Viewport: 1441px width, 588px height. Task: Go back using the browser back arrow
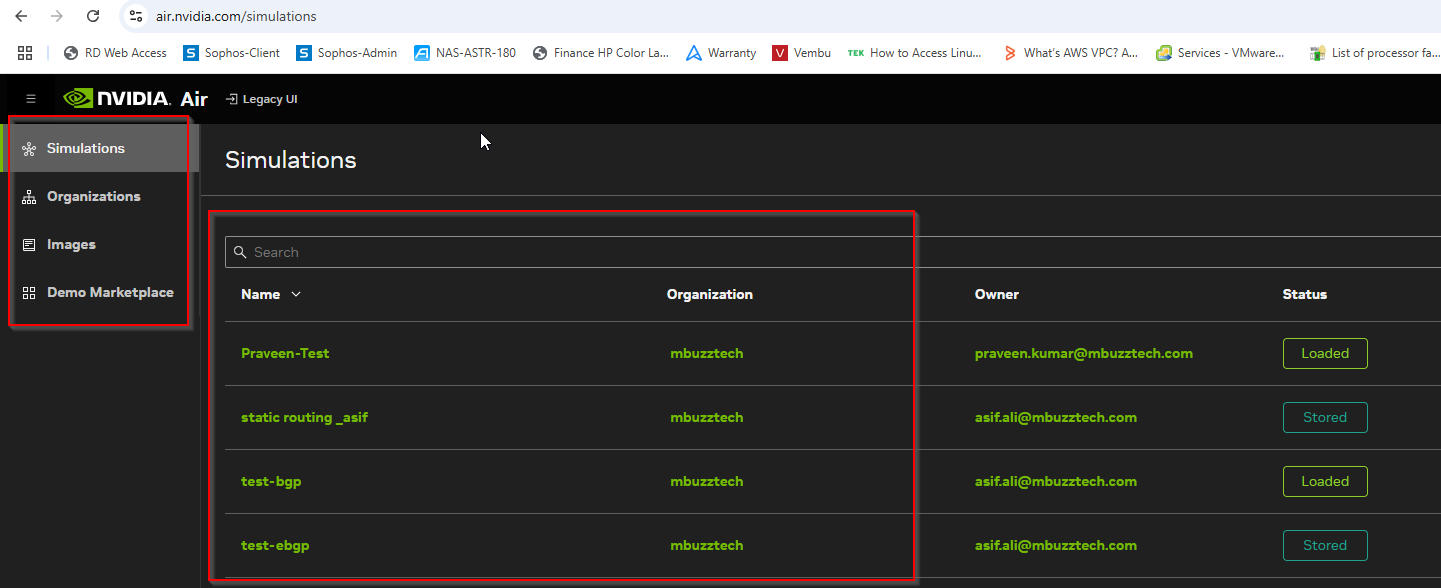[21, 16]
